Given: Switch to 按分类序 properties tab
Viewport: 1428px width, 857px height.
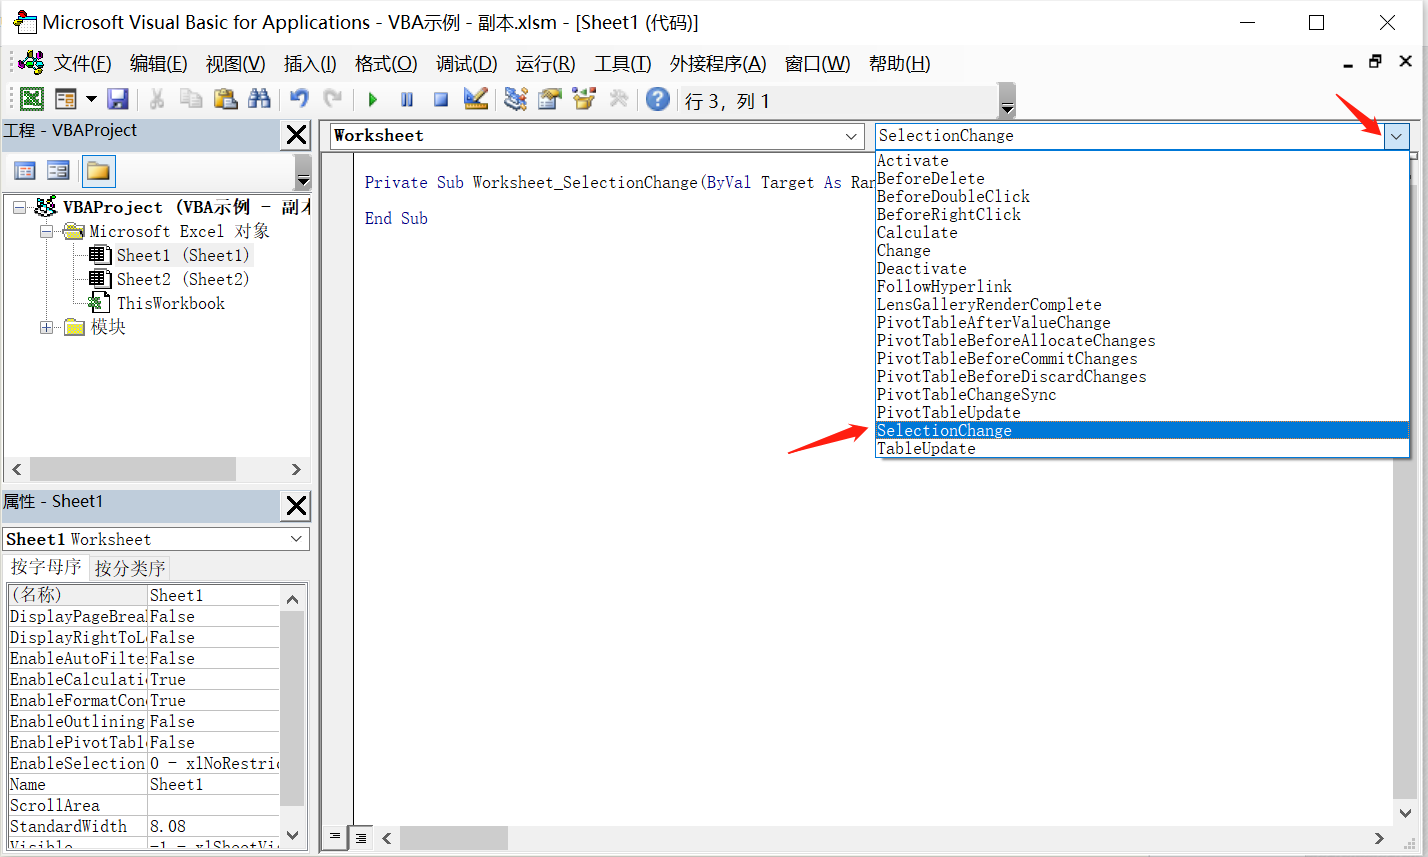Looking at the screenshot, I should (x=130, y=569).
